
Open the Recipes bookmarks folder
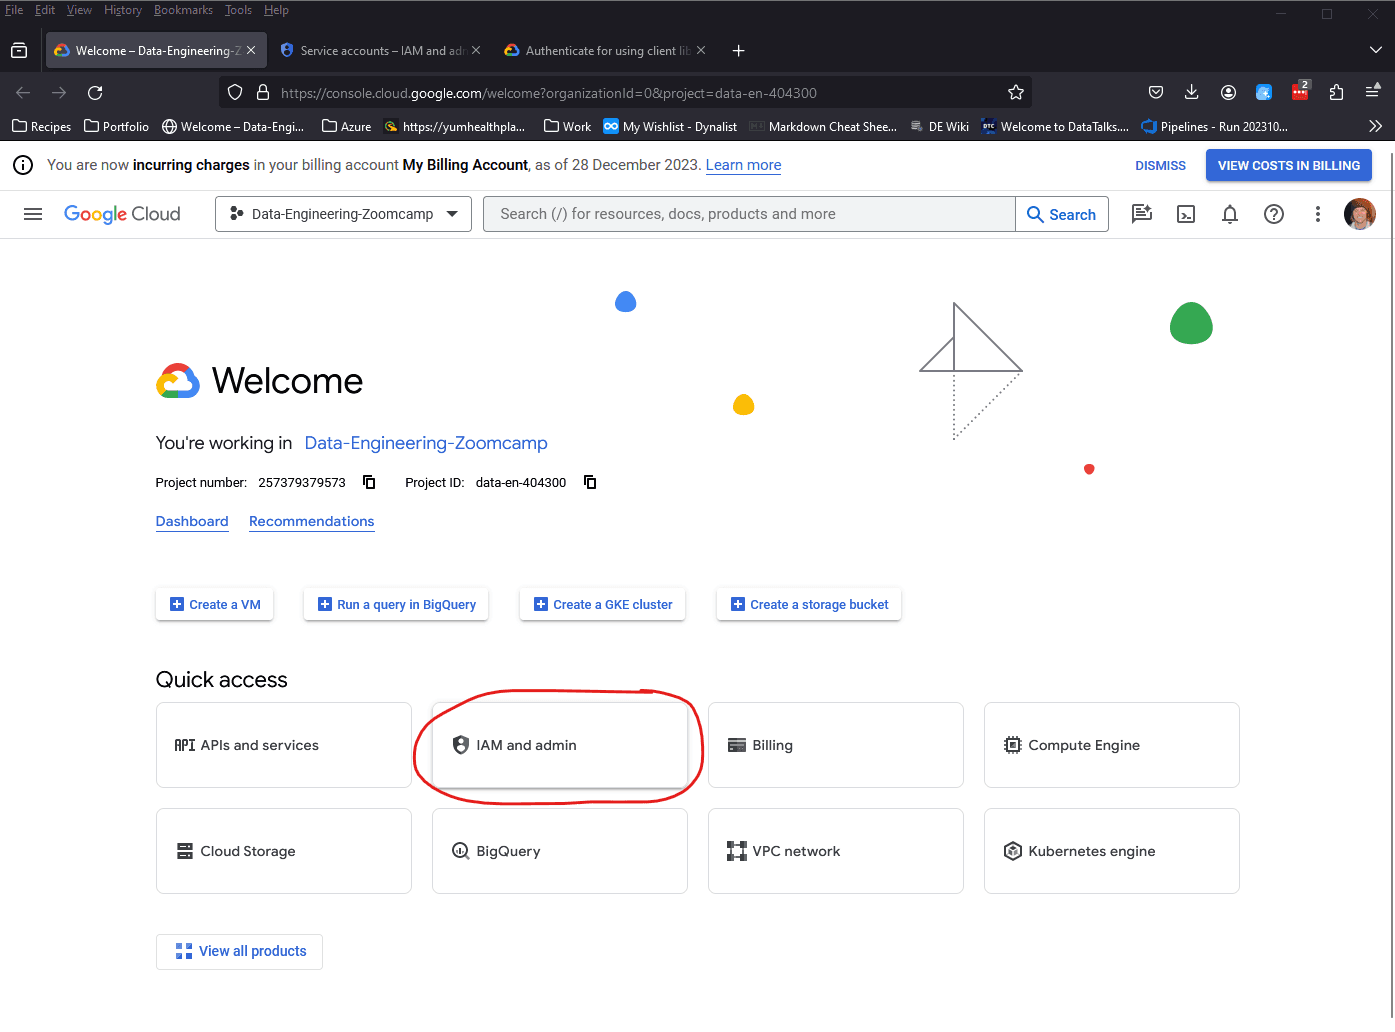[x=41, y=127]
